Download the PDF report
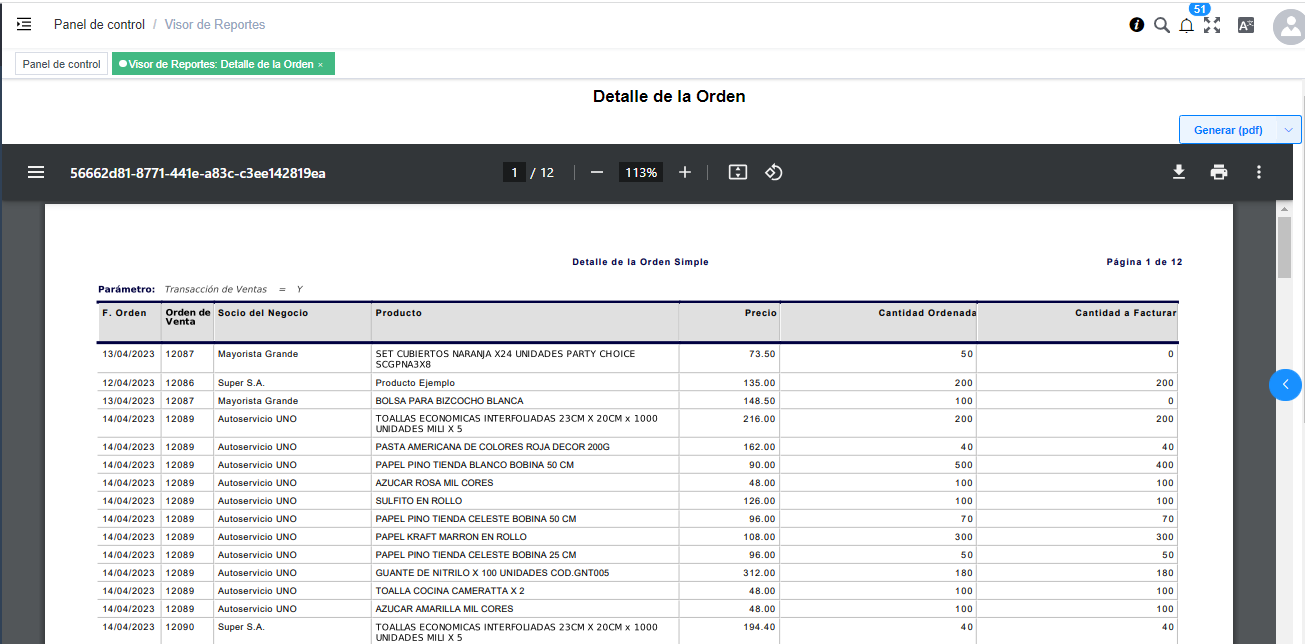 click(1179, 172)
